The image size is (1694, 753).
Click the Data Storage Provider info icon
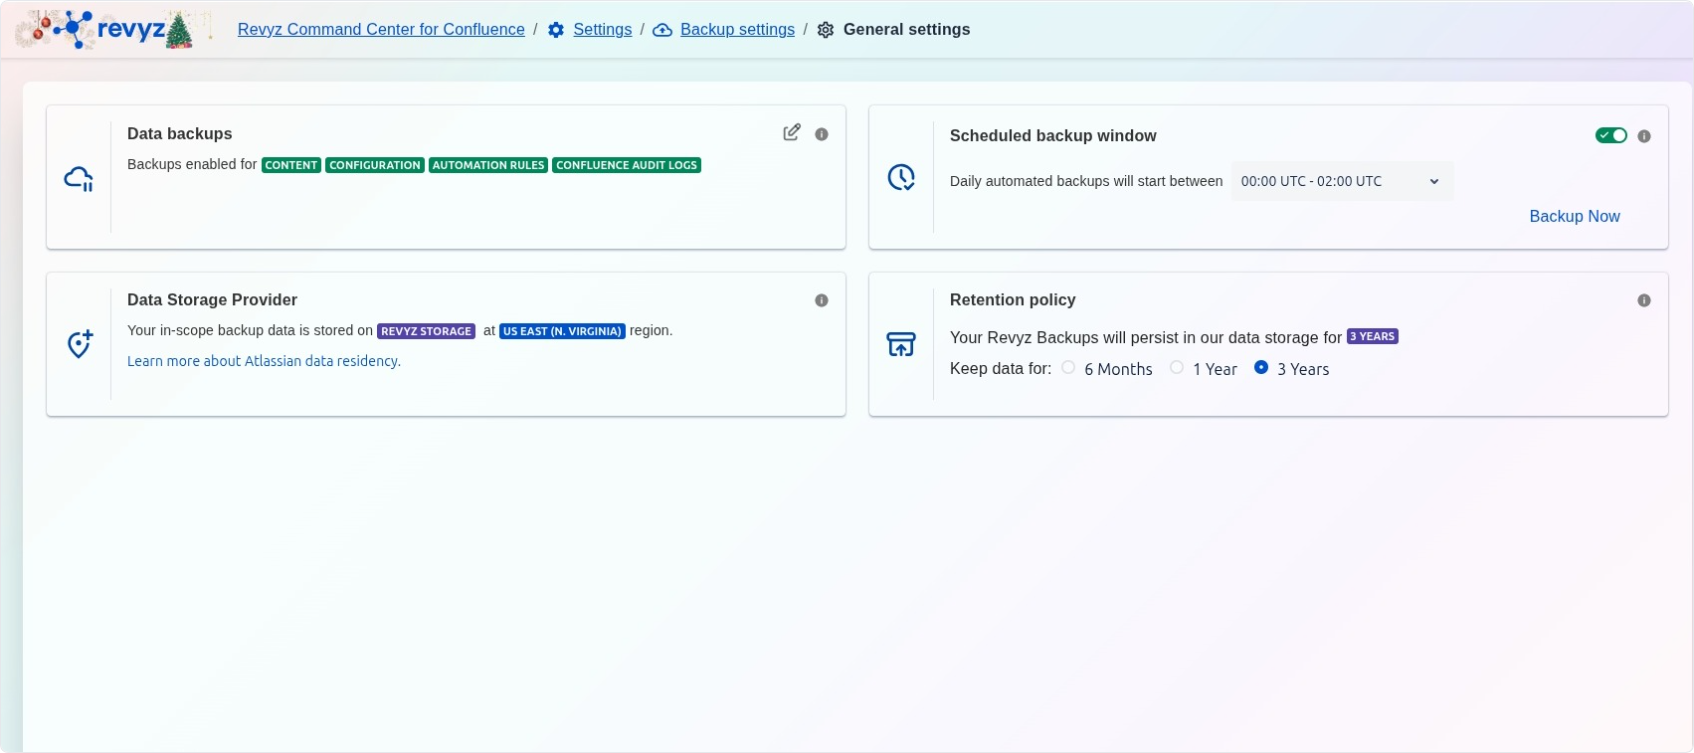[x=821, y=300]
